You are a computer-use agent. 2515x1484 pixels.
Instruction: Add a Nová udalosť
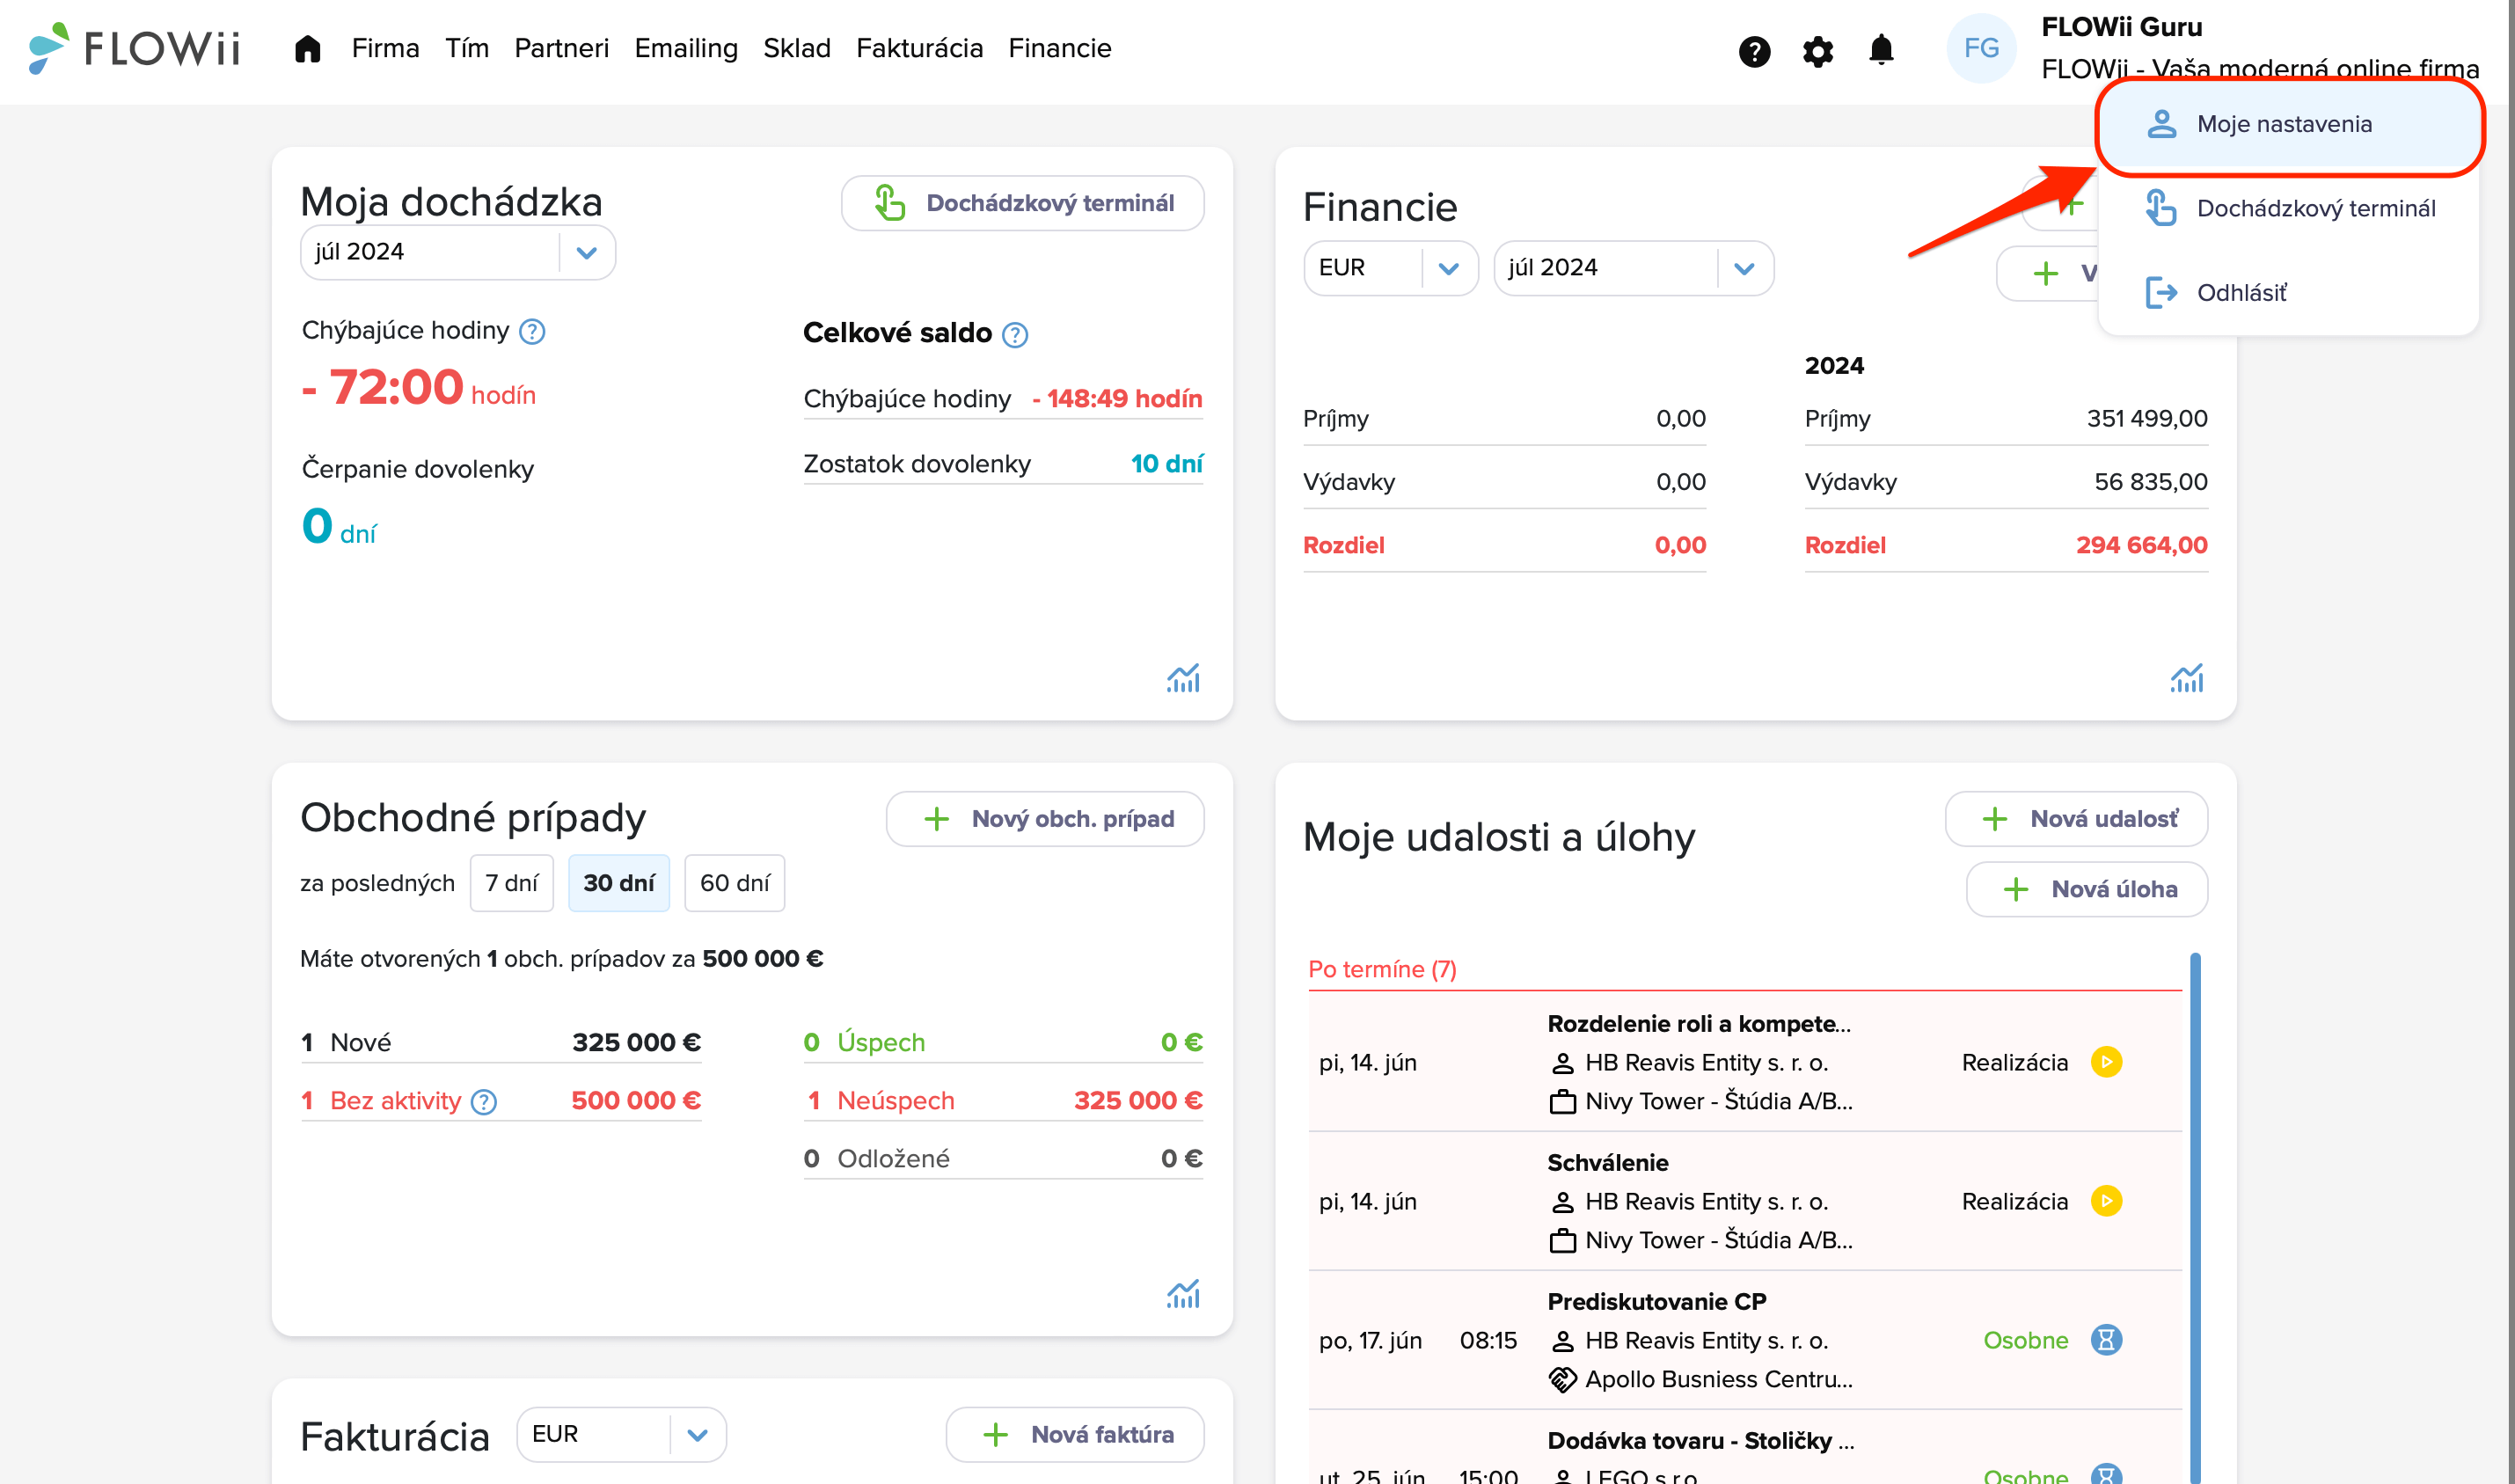(x=2076, y=819)
